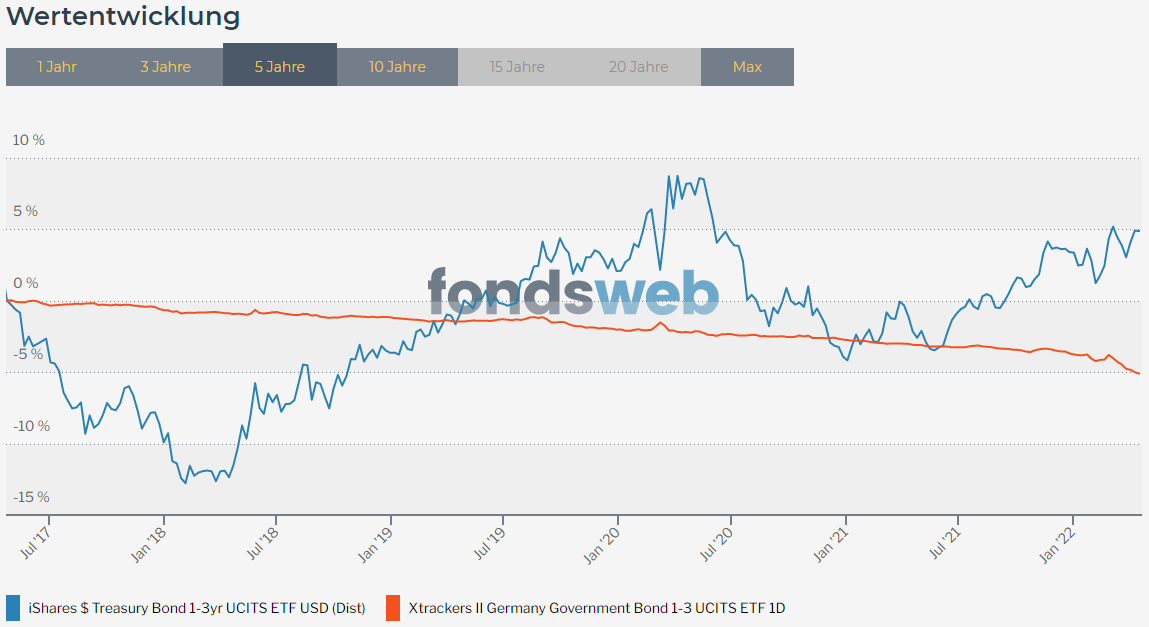Click the blue line's peak near mid-2020
This screenshot has height=627, width=1149.
(668, 177)
